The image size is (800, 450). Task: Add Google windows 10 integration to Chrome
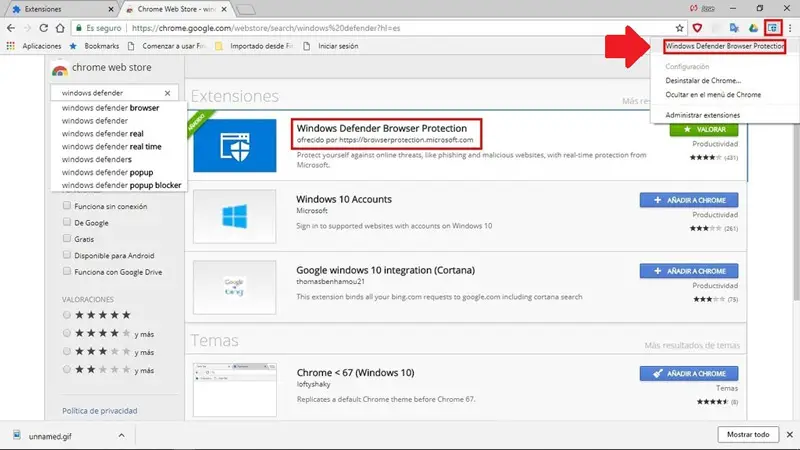[x=689, y=271]
